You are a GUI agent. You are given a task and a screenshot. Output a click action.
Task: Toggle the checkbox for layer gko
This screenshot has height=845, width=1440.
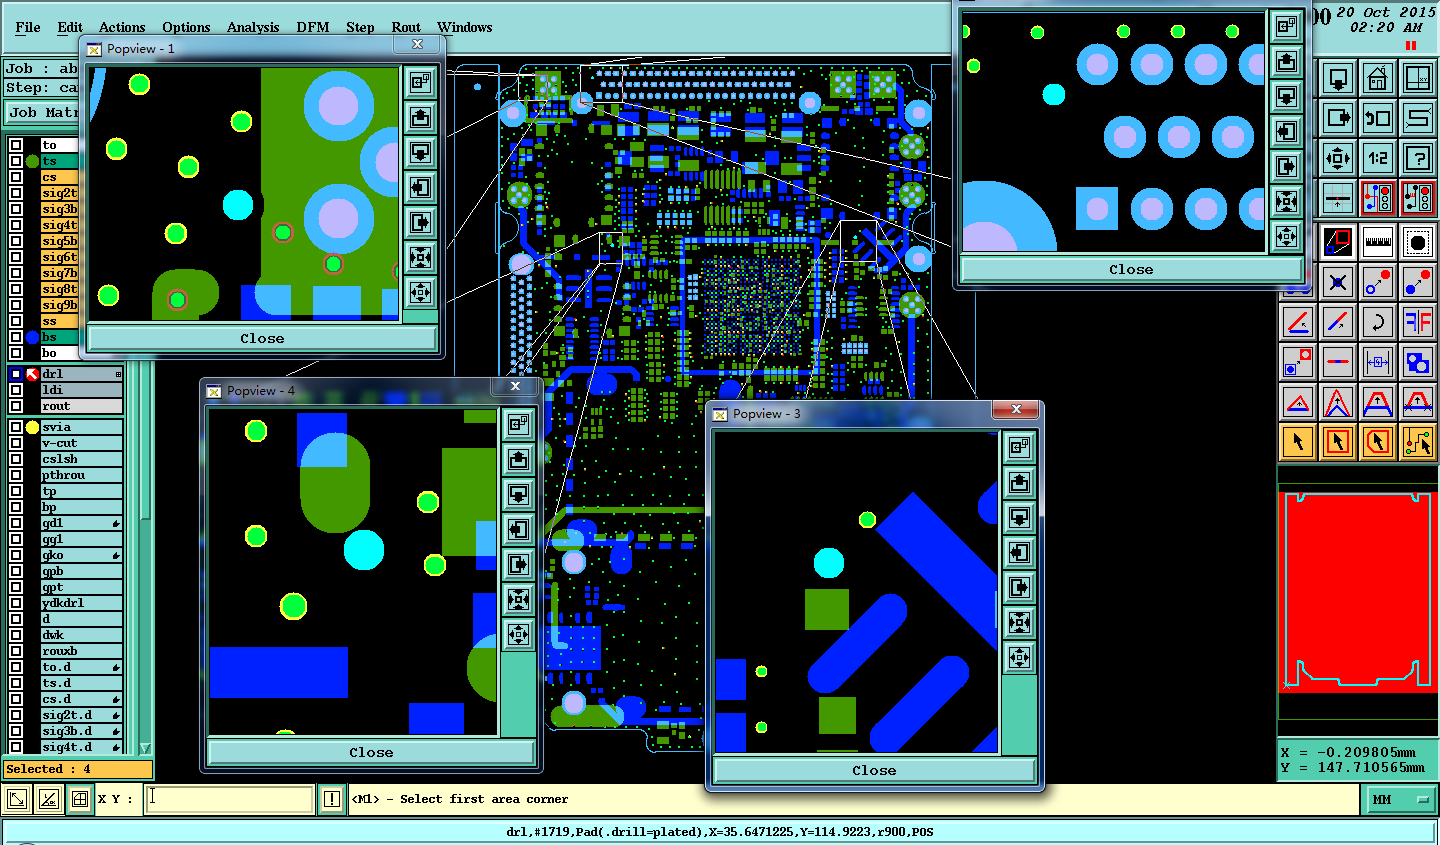pos(16,555)
